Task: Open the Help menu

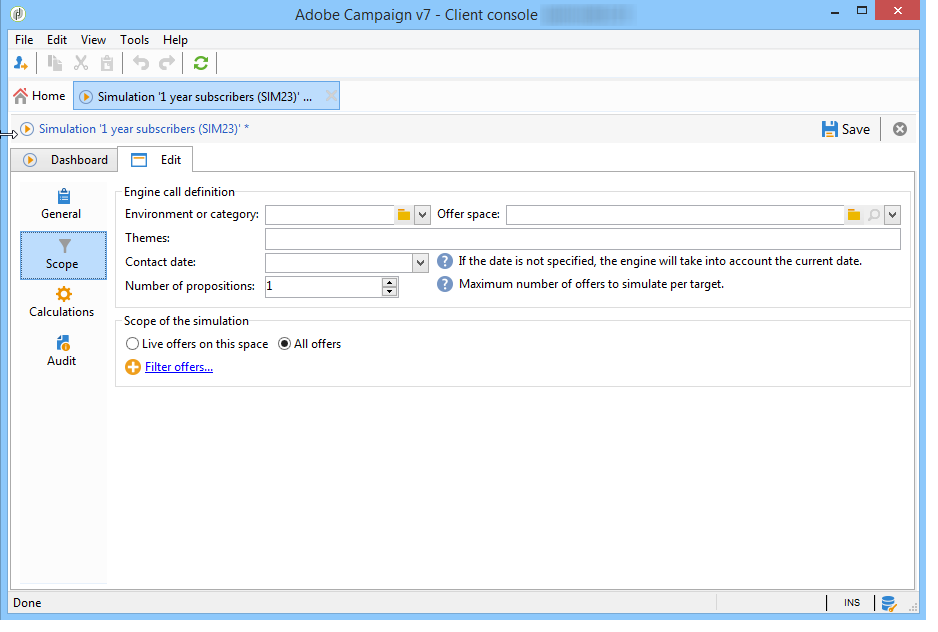Action: [x=175, y=40]
